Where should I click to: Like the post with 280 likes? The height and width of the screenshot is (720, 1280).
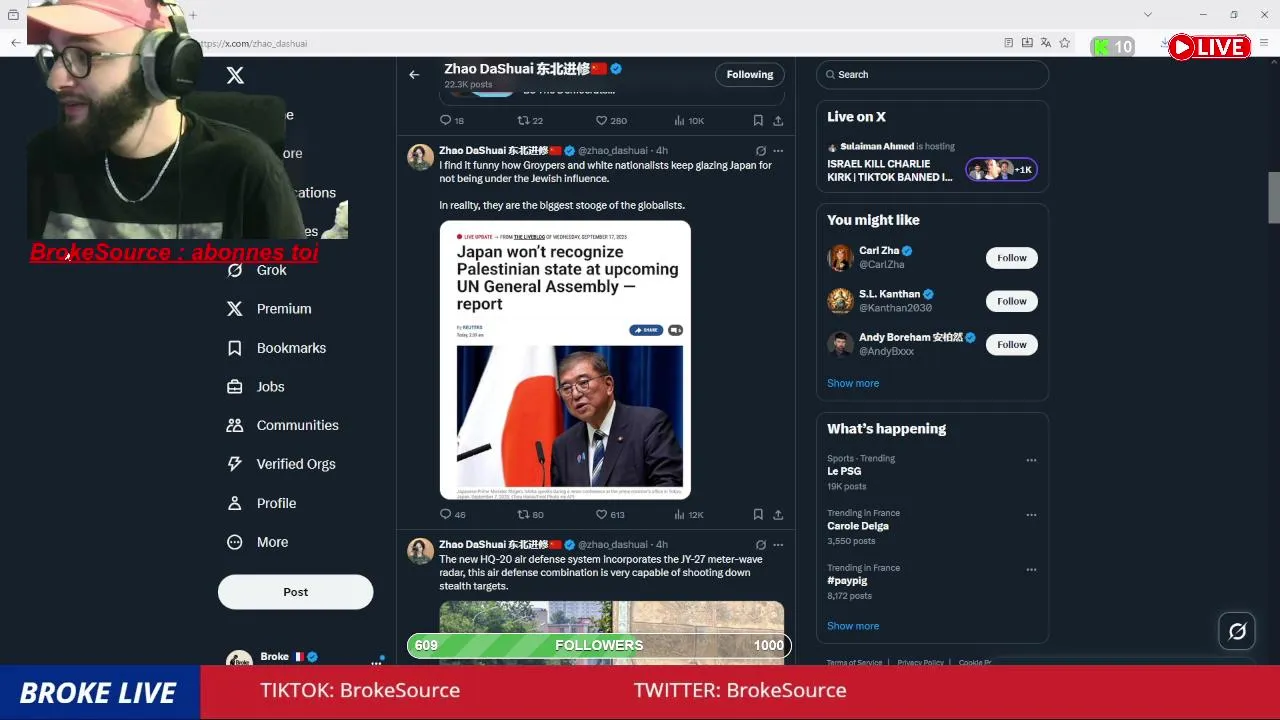602,120
